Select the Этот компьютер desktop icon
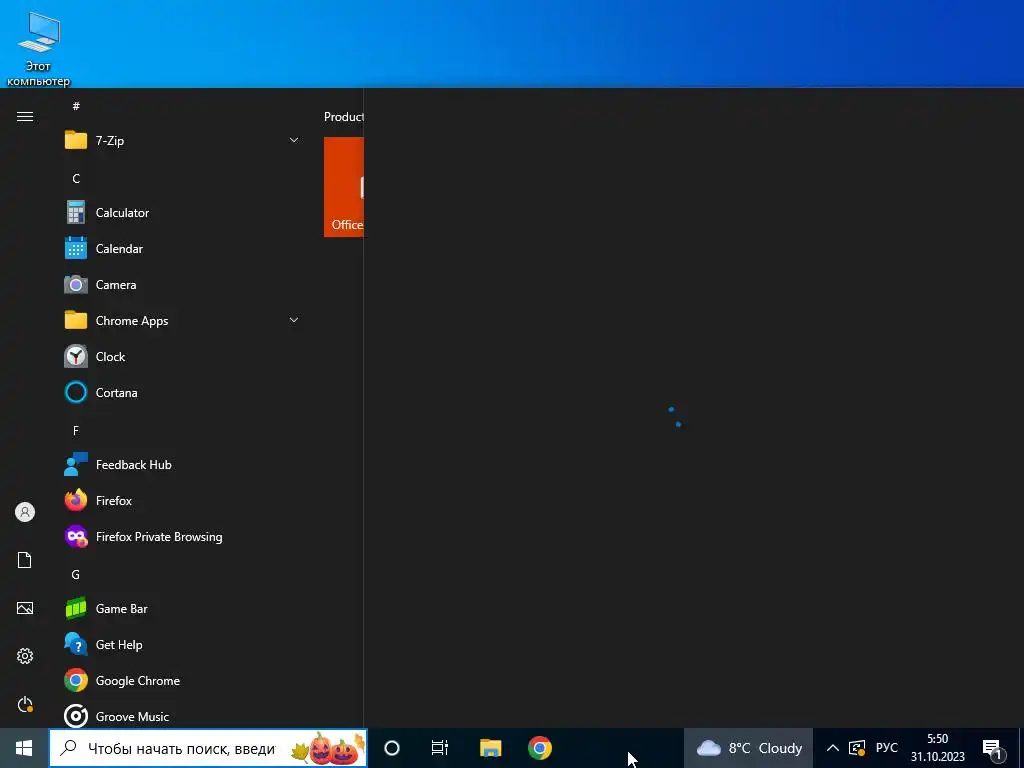 (39, 49)
